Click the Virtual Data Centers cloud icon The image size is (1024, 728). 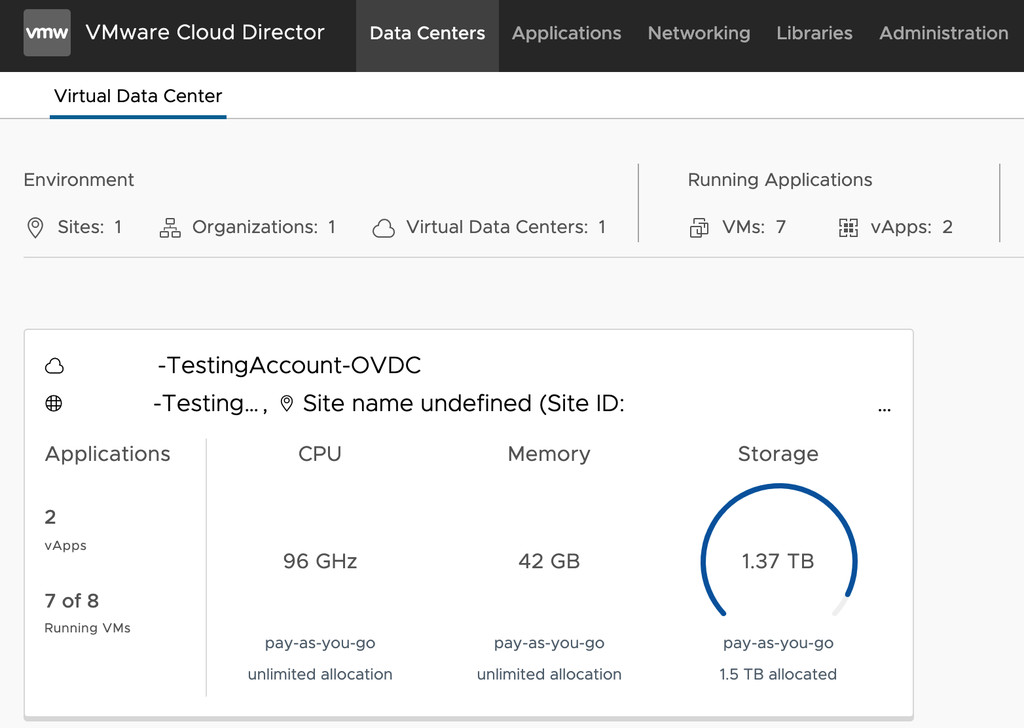point(384,227)
